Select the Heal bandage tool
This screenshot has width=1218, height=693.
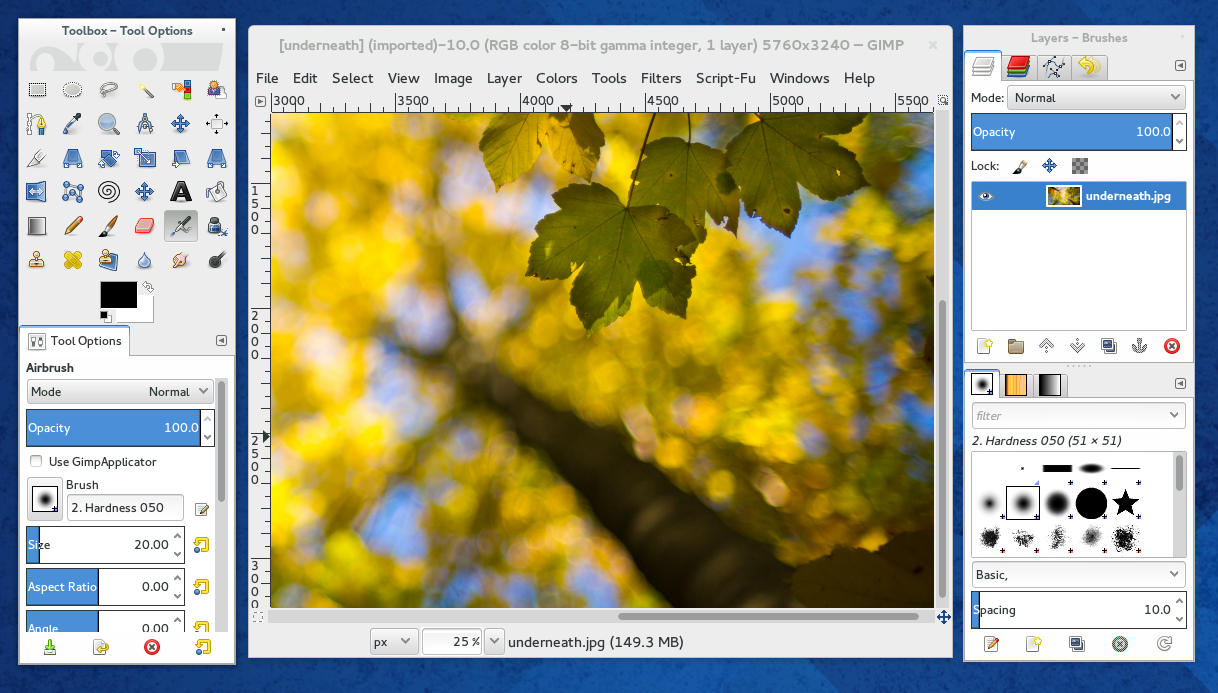73,260
